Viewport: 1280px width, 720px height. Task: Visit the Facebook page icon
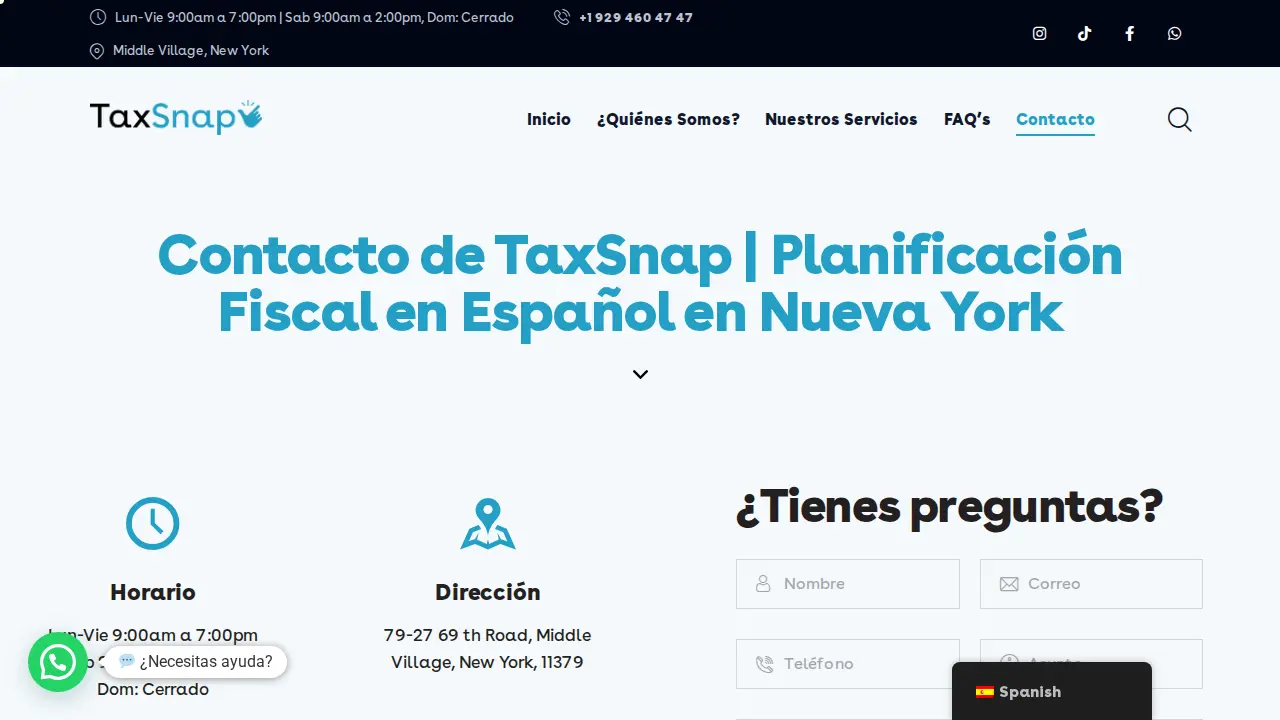pyautogui.click(x=1130, y=33)
